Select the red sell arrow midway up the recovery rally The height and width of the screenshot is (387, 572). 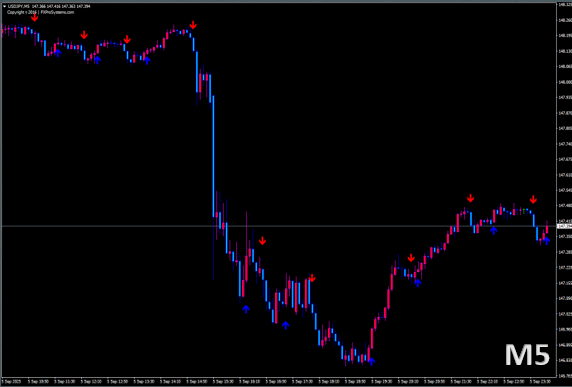[411, 258]
